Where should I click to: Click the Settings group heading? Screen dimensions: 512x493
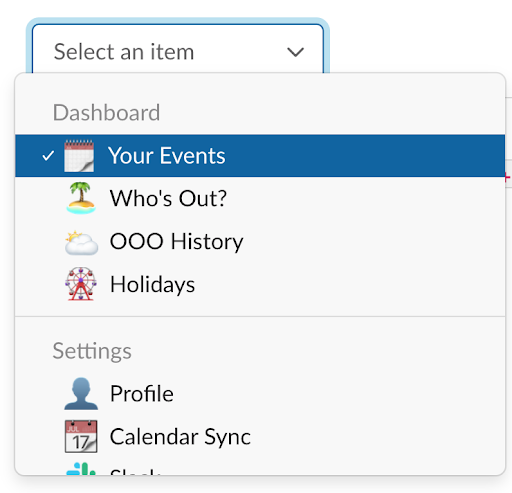[x=92, y=351]
